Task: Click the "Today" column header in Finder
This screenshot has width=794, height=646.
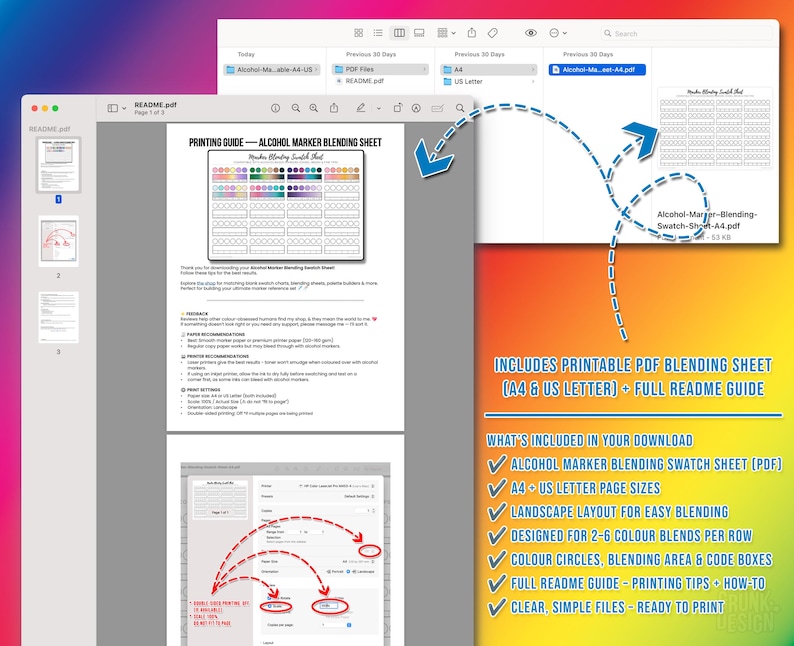Action: (x=246, y=54)
